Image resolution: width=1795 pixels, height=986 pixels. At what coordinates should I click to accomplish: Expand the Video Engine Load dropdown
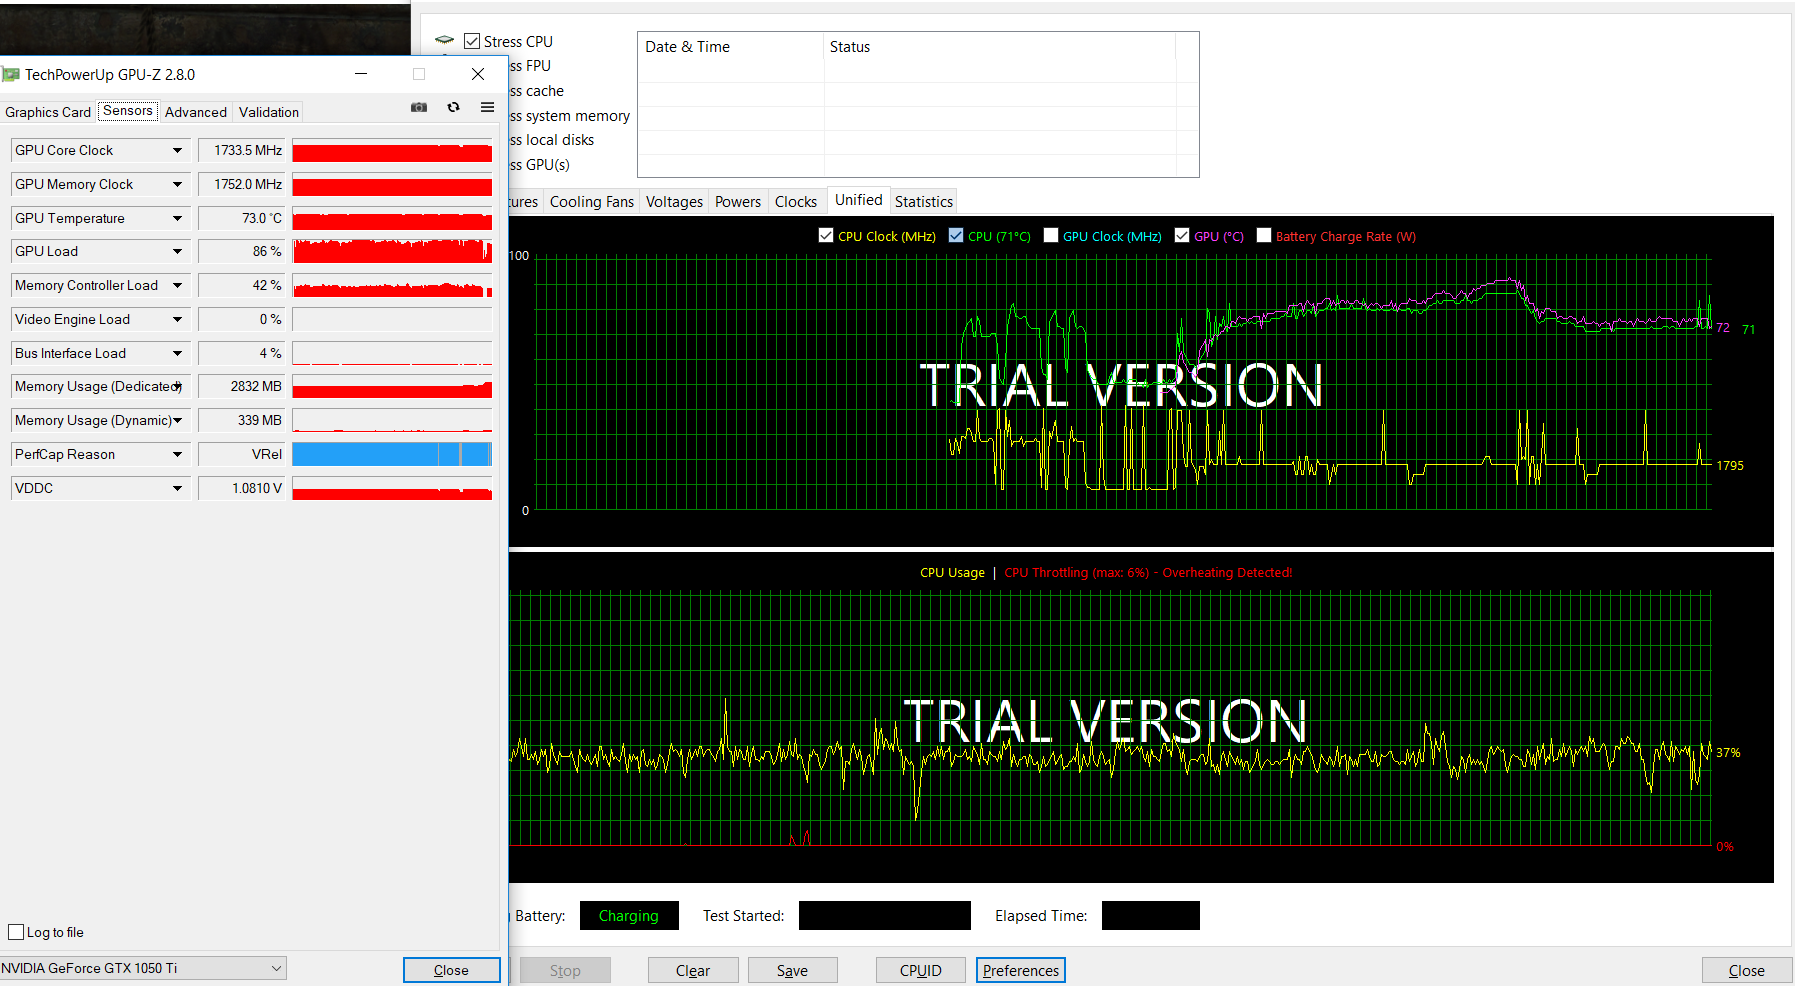click(x=177, y=319)
